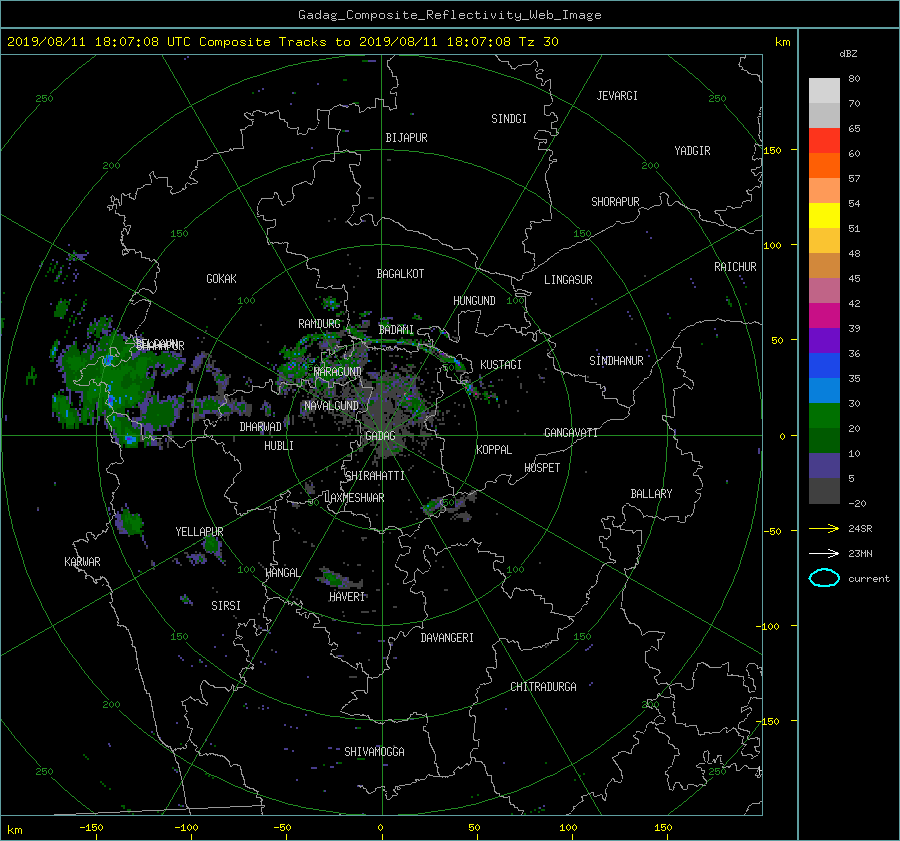Click the GADAG radar center label

click(380, 436)
